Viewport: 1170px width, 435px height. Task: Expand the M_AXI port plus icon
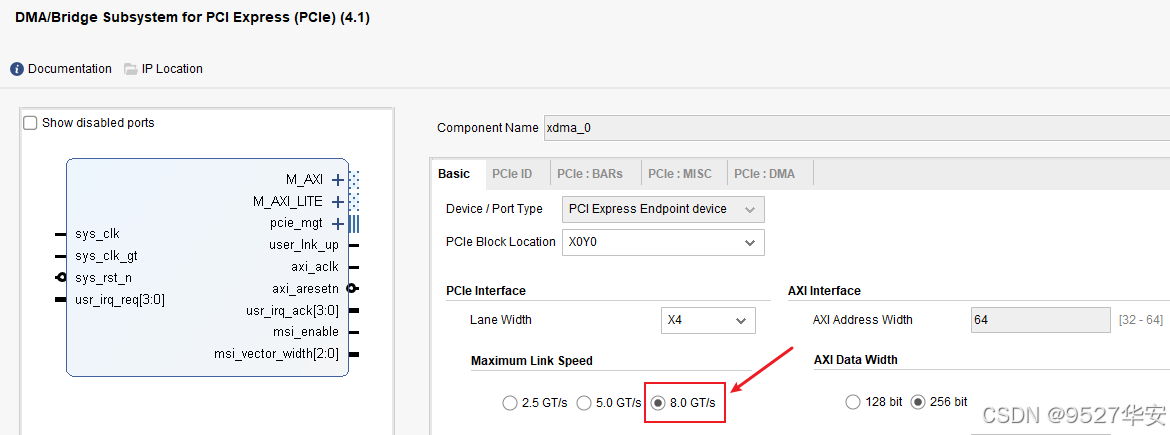click(338, 180)
